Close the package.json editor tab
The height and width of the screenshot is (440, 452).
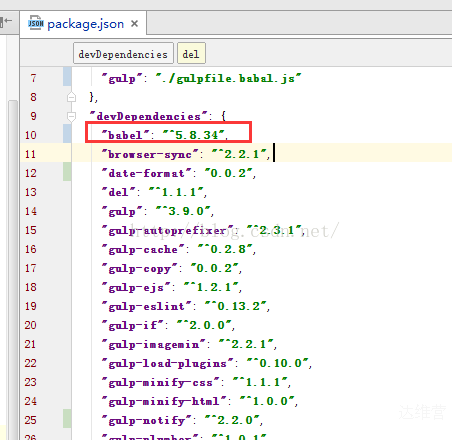[x=134, y=24]
